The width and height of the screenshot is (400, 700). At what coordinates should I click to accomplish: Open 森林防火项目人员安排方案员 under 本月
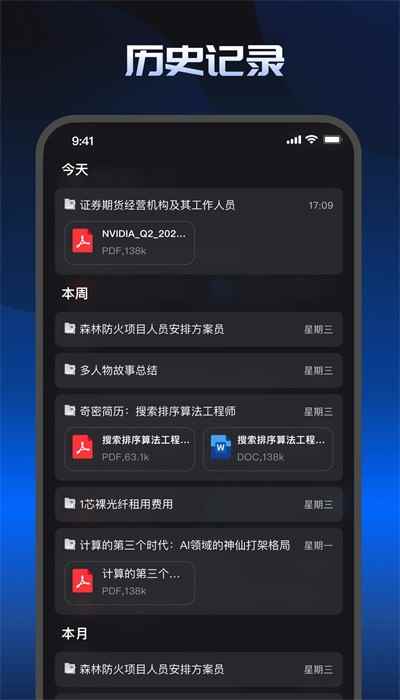tap(199, 669)
